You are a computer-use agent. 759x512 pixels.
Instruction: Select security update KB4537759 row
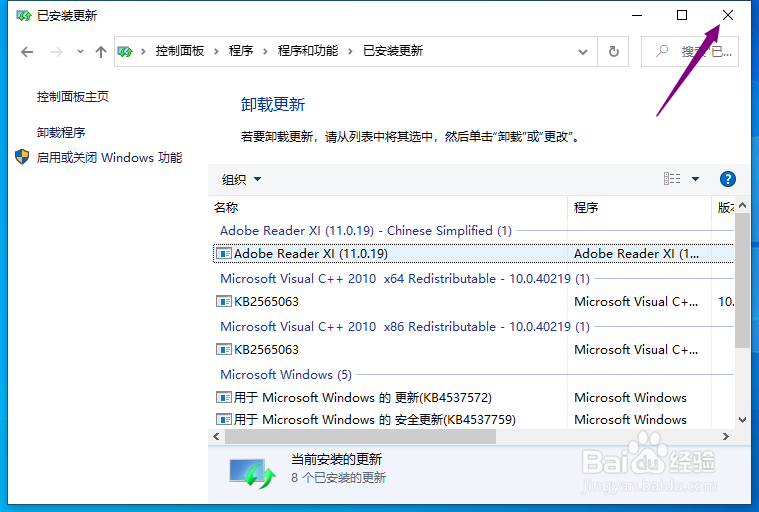pos(473,419)
